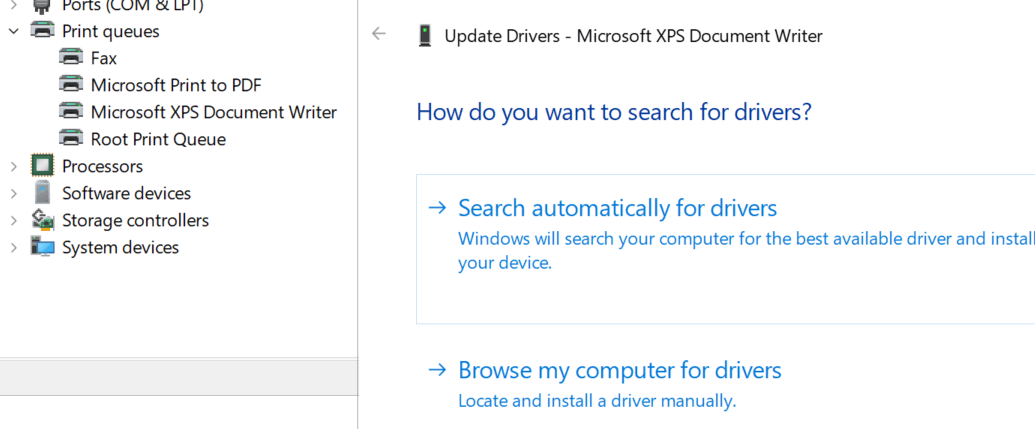This screenshot has width=1035, height=429.
Task: Click the Microsoft XPS Document Writer printer icon
Action: pyautogui.click(x=71, y=112)
